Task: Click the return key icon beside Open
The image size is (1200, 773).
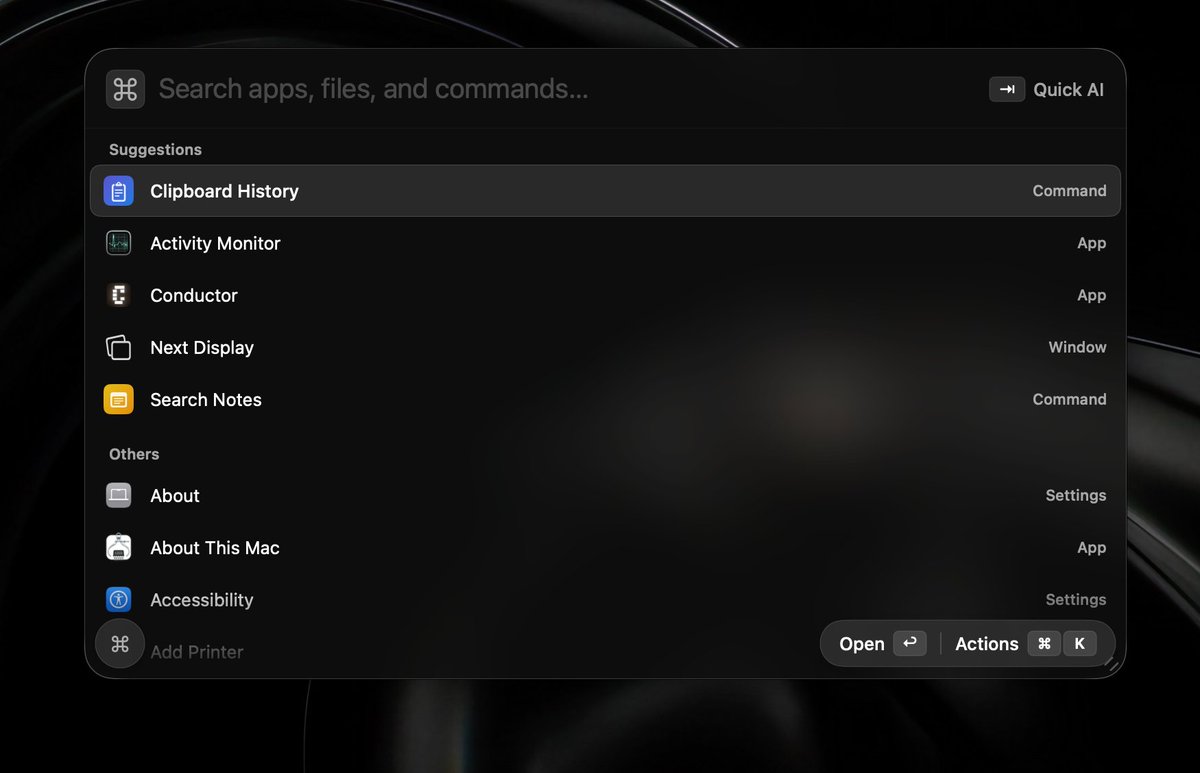Action: [909, 643]
